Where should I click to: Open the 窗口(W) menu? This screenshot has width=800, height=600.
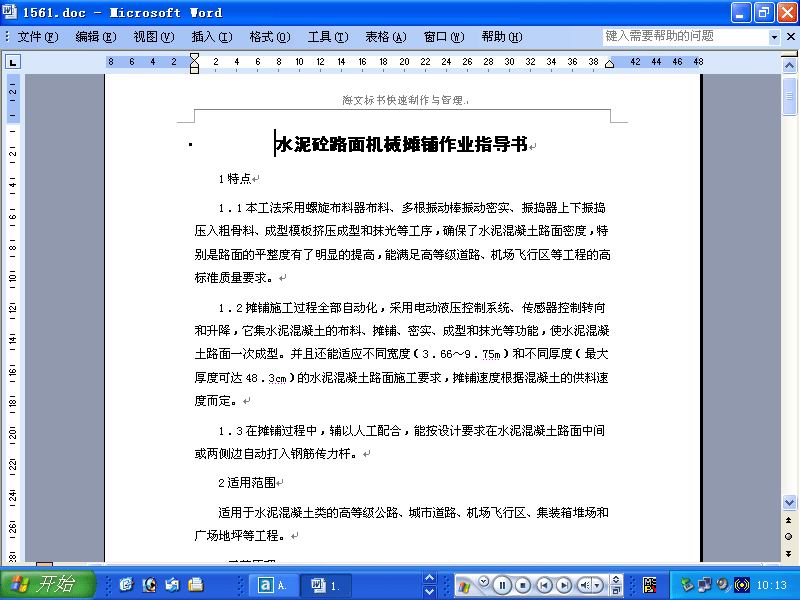point(444,37)
